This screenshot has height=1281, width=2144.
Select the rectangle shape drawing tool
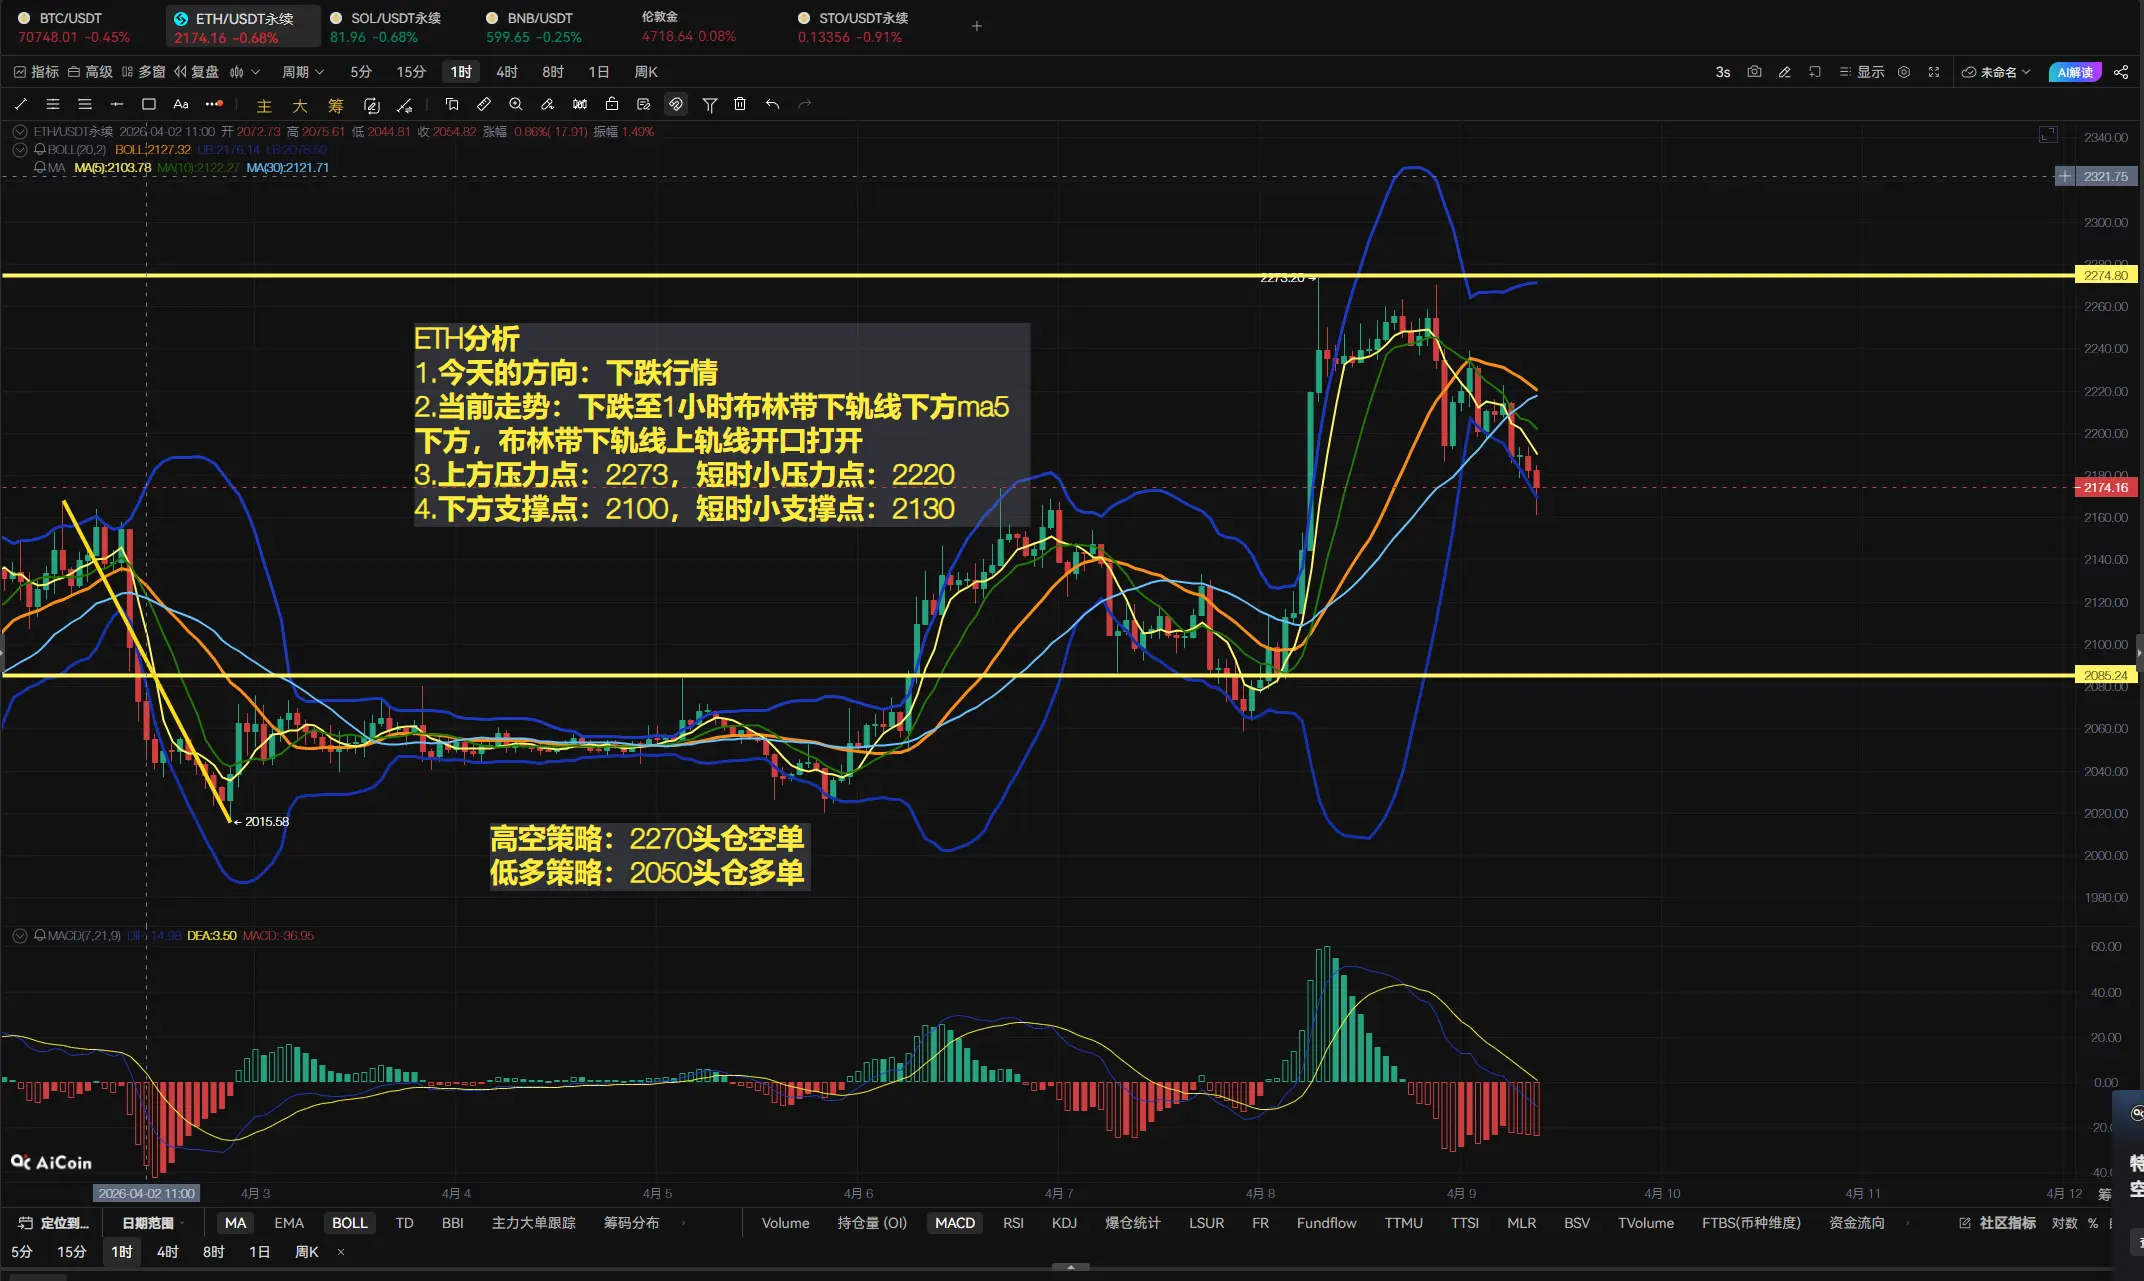coord(149,104)
